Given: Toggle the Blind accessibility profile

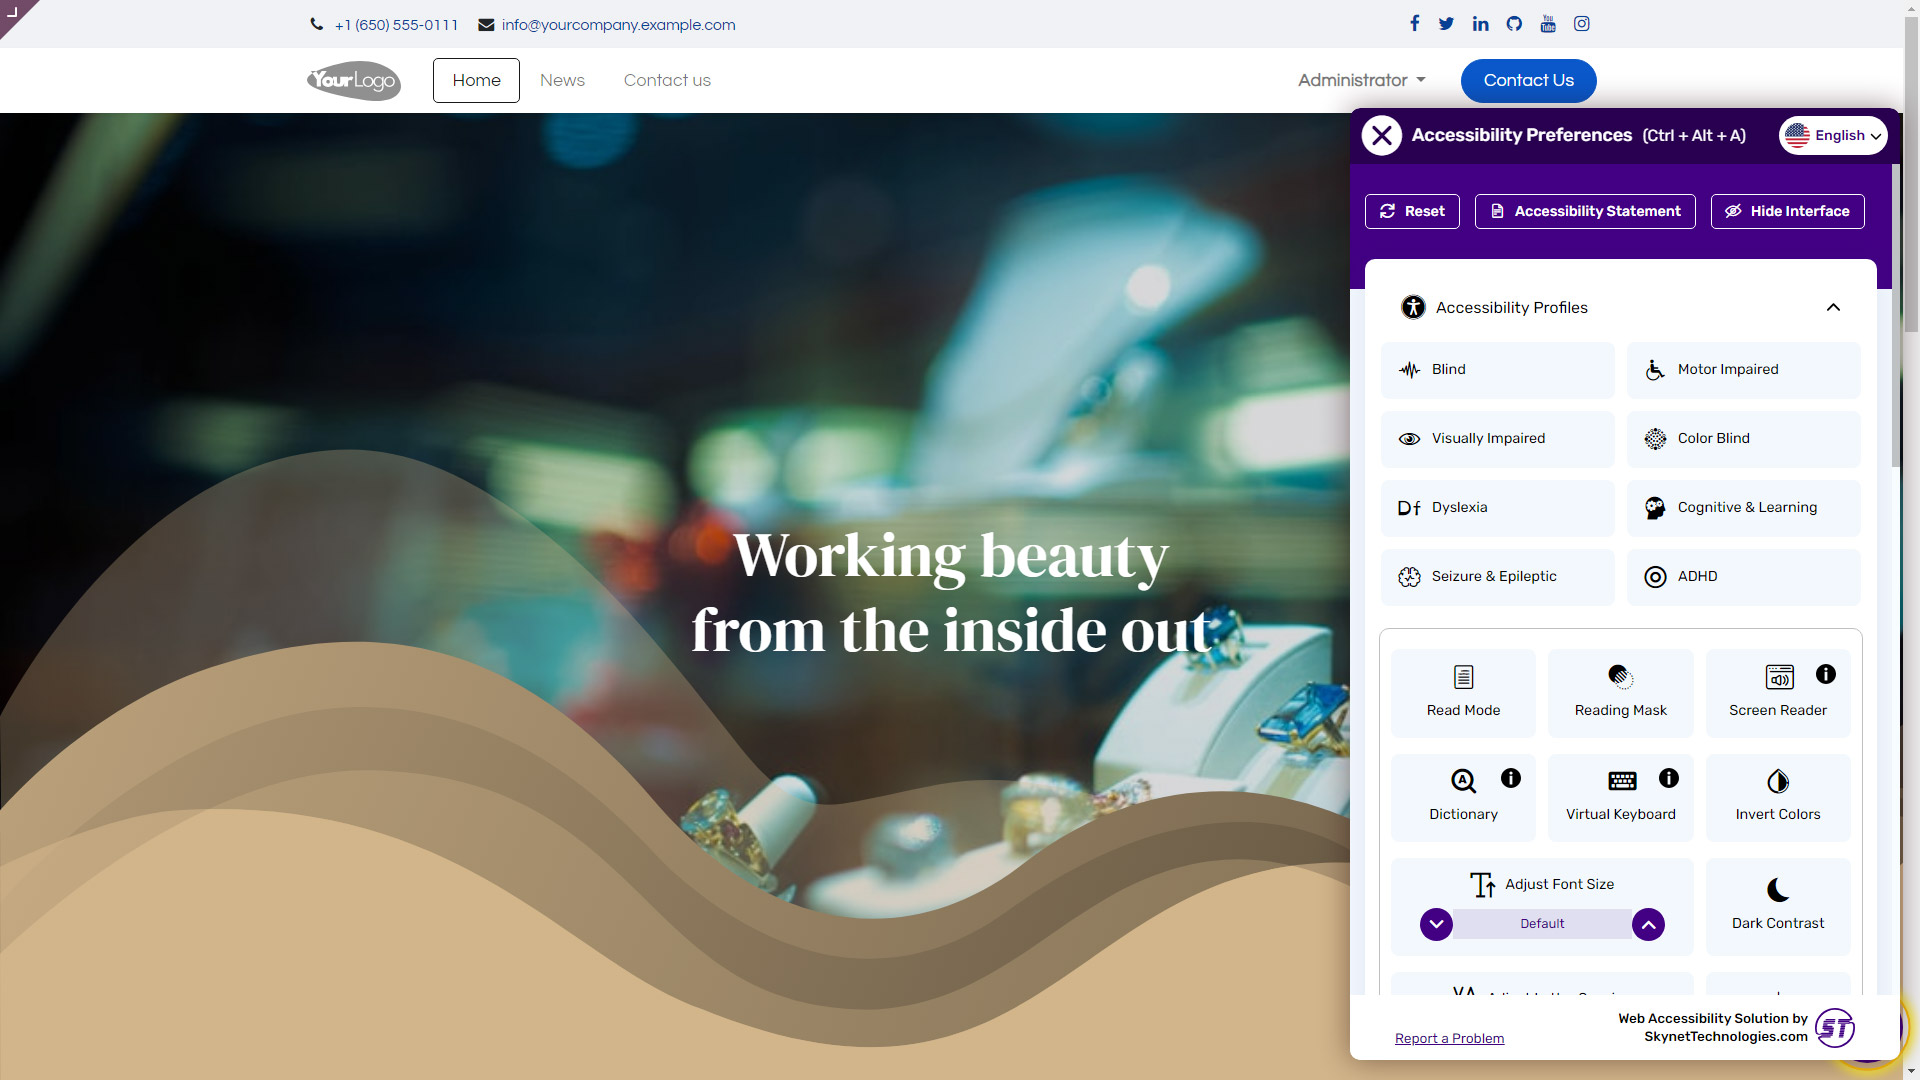Looking at the screenshot, I should 1497,370.
